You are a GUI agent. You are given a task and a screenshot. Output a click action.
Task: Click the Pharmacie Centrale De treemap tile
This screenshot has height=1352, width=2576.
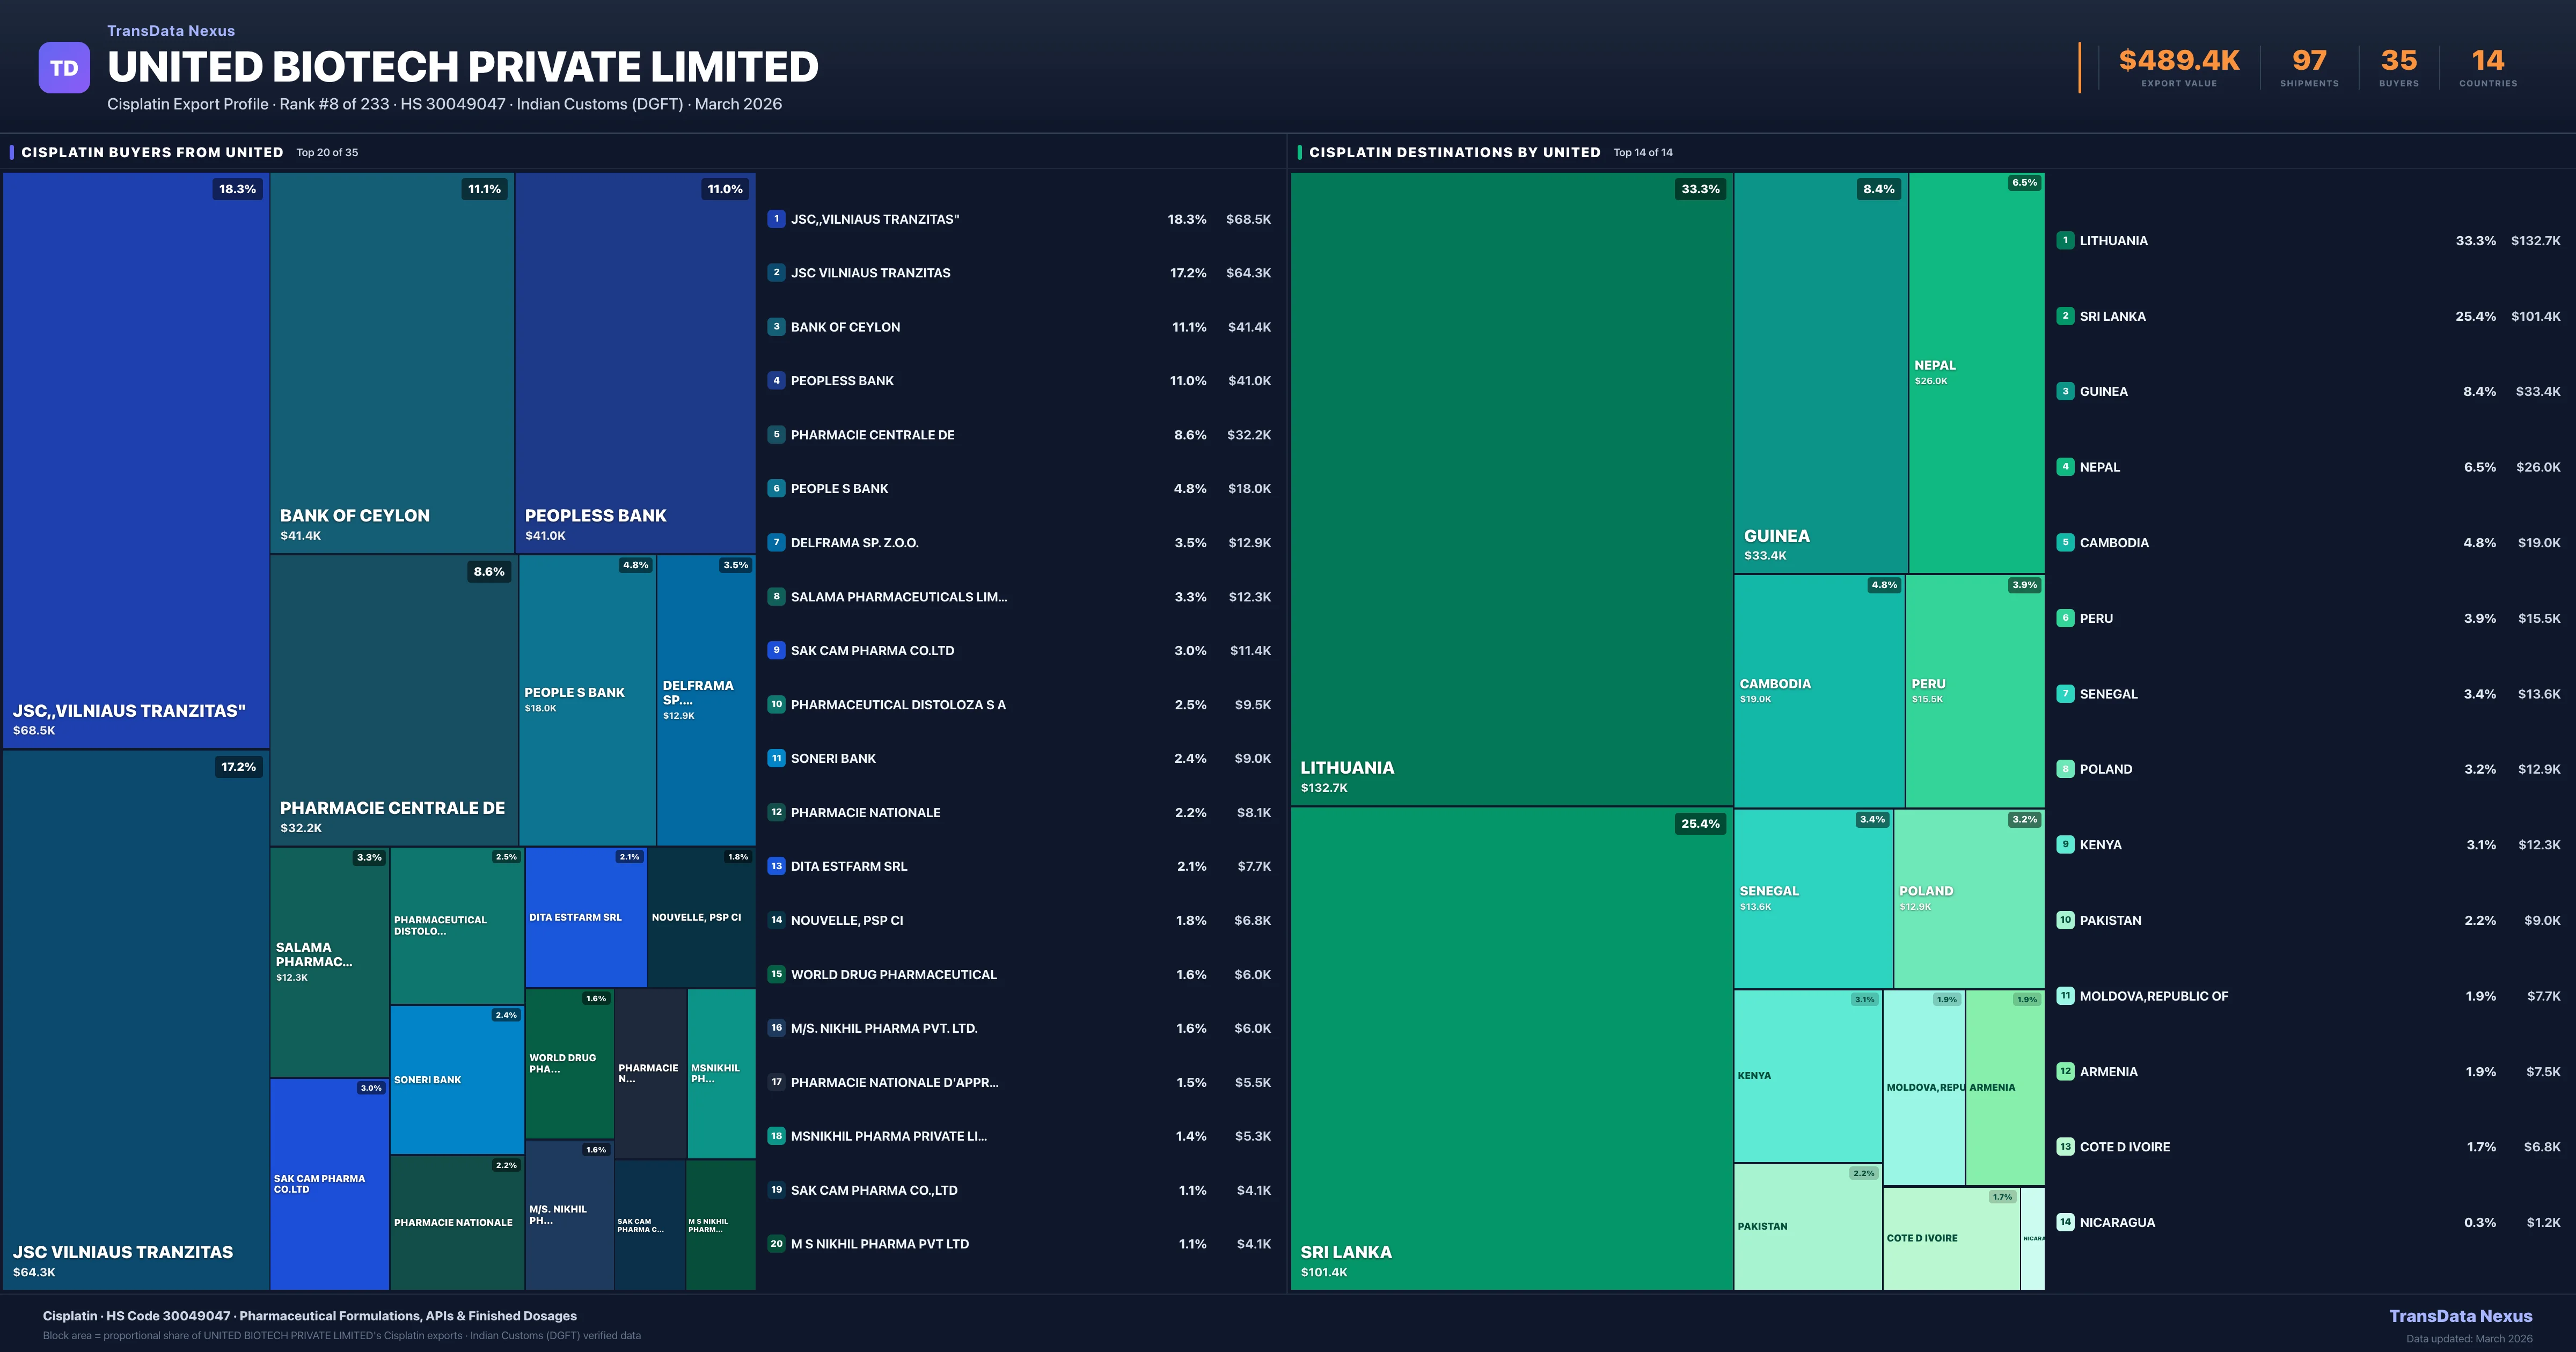[393, 700]
